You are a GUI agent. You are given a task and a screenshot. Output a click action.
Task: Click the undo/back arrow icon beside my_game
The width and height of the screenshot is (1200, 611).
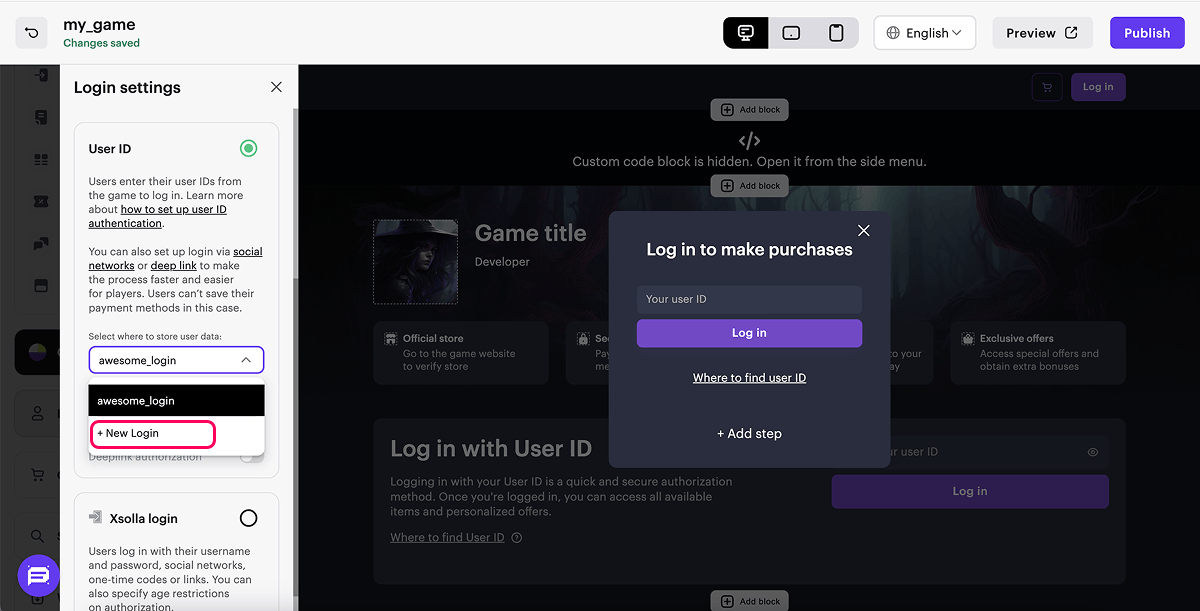coord(32,33)
